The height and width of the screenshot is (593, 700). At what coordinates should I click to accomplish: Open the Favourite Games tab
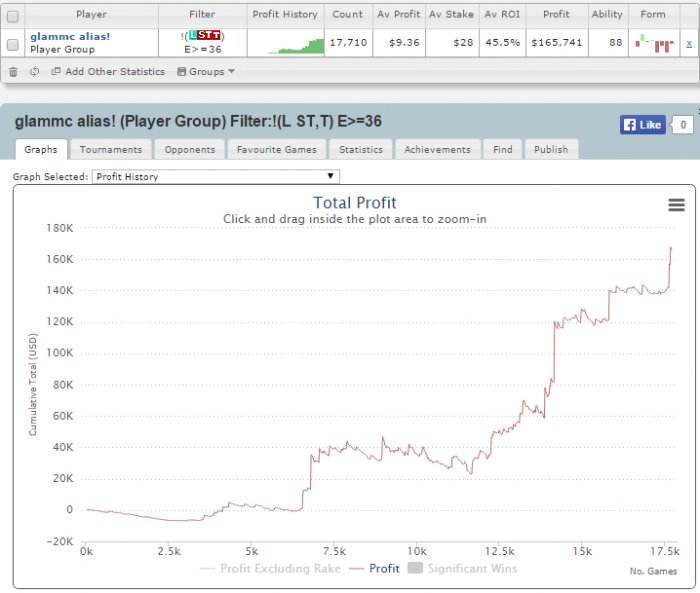[276, 150]
